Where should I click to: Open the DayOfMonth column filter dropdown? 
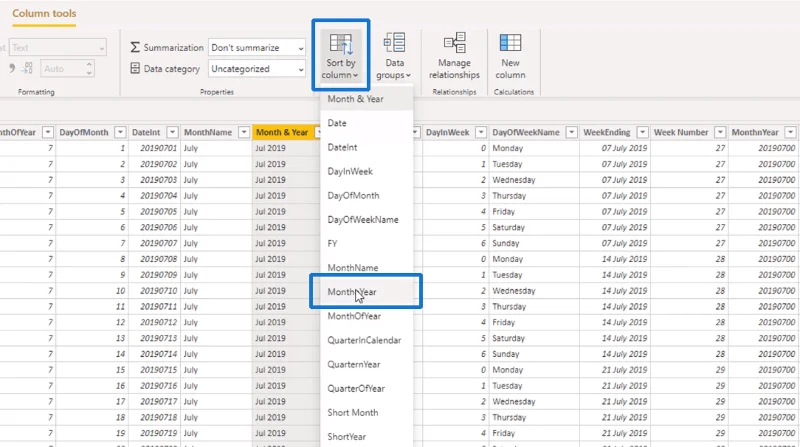coord(120,132)
